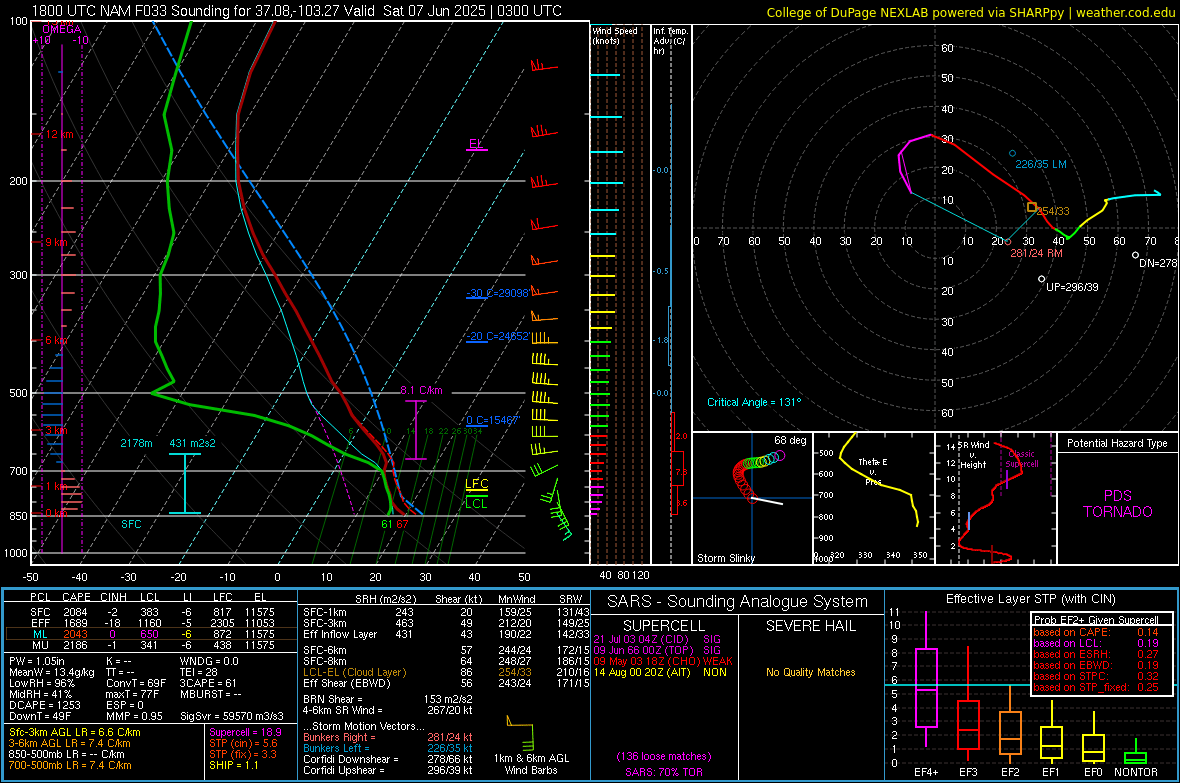Viewport: 1180px width, 783px height.
Task: Click the Effective Layer STP (with CIN) title
Action: pos(1030,599)
